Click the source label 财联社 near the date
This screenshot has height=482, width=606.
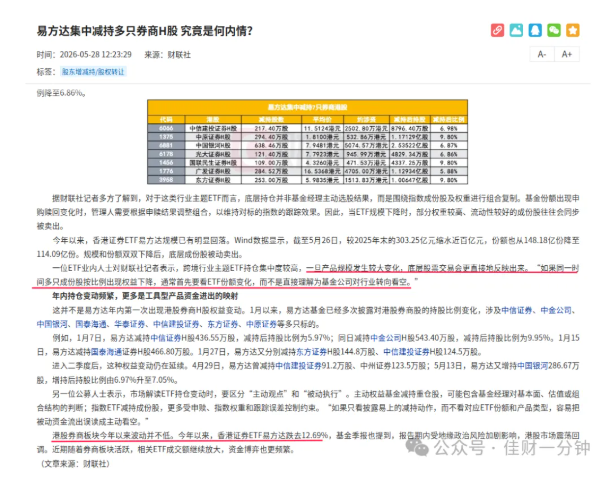(179, 55)
